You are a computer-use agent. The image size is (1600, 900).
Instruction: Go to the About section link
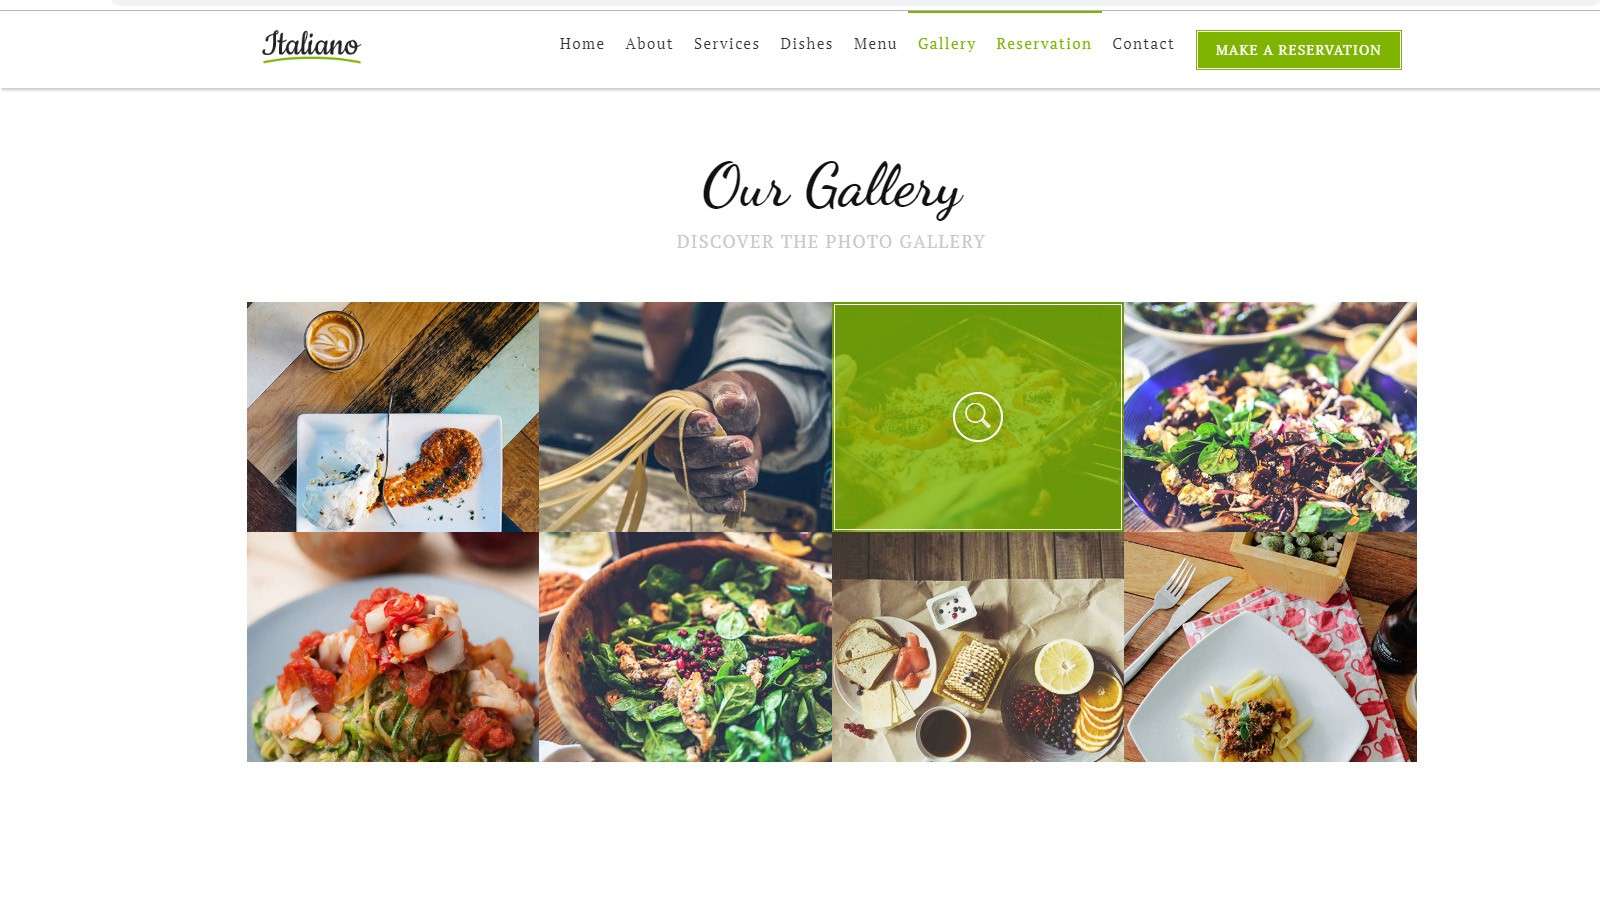(649, 44)
